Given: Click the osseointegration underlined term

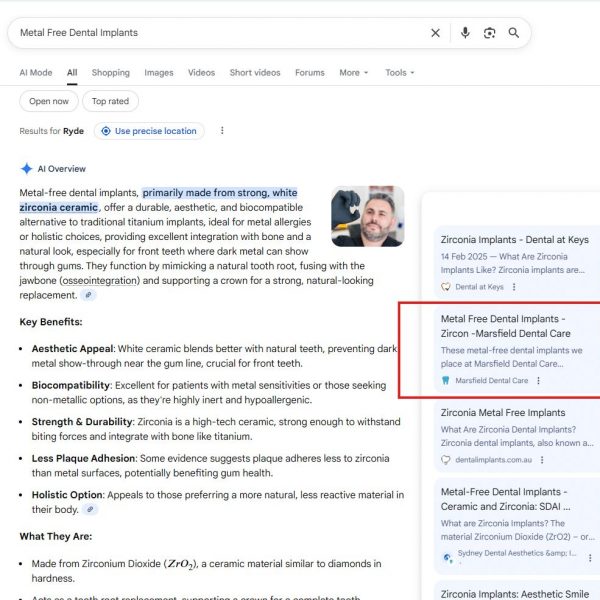Looking at the screenshot, I should pos(100,280).
